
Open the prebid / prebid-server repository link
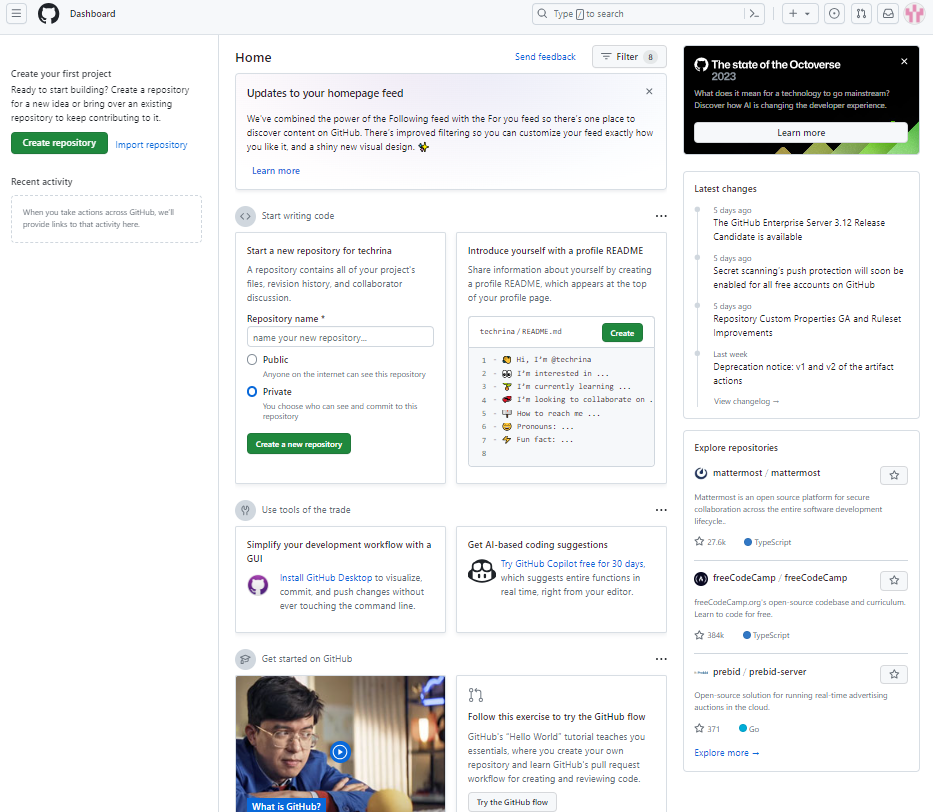point(759,672)
